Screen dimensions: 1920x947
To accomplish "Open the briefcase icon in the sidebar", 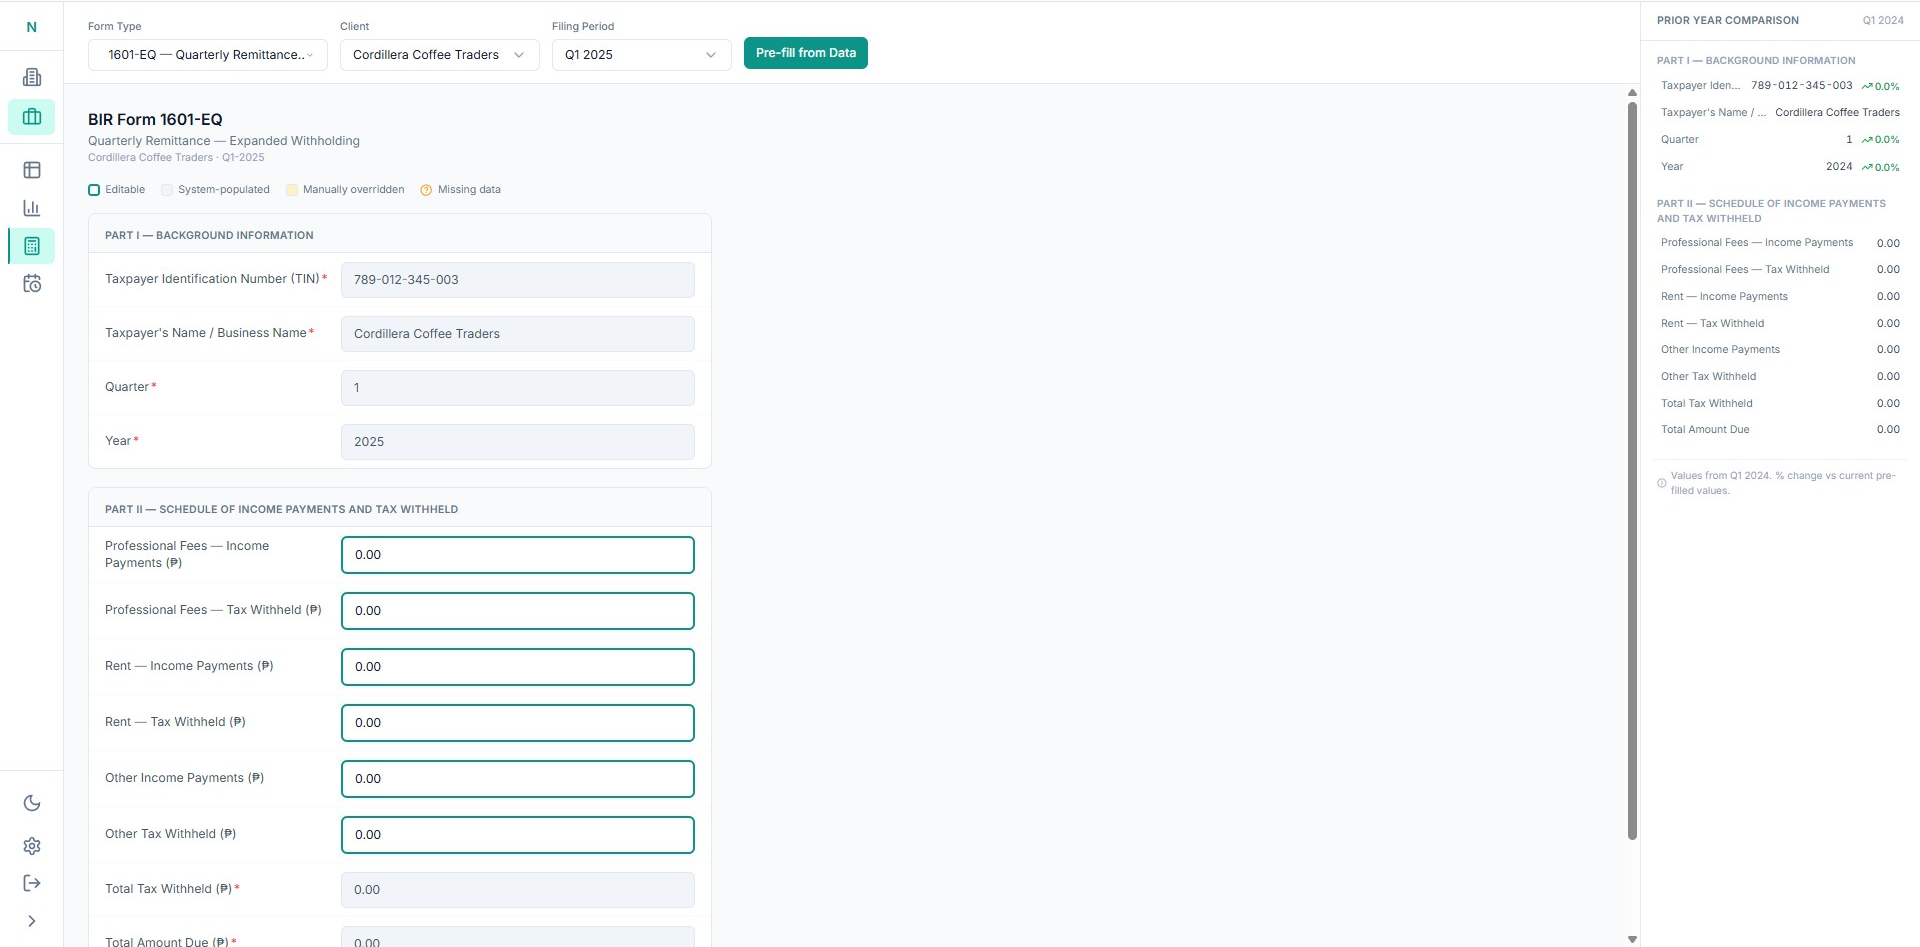I will [x=32, y=117].
